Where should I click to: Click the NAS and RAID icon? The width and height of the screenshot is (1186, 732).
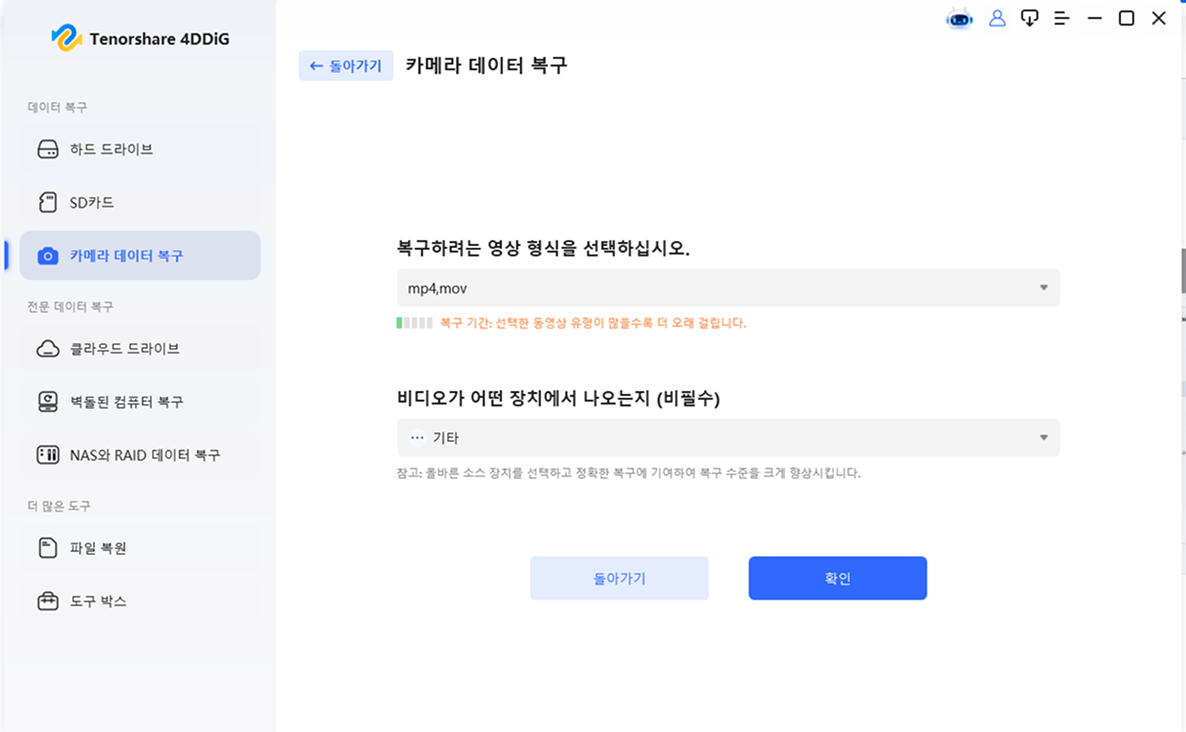coord(48,454)
